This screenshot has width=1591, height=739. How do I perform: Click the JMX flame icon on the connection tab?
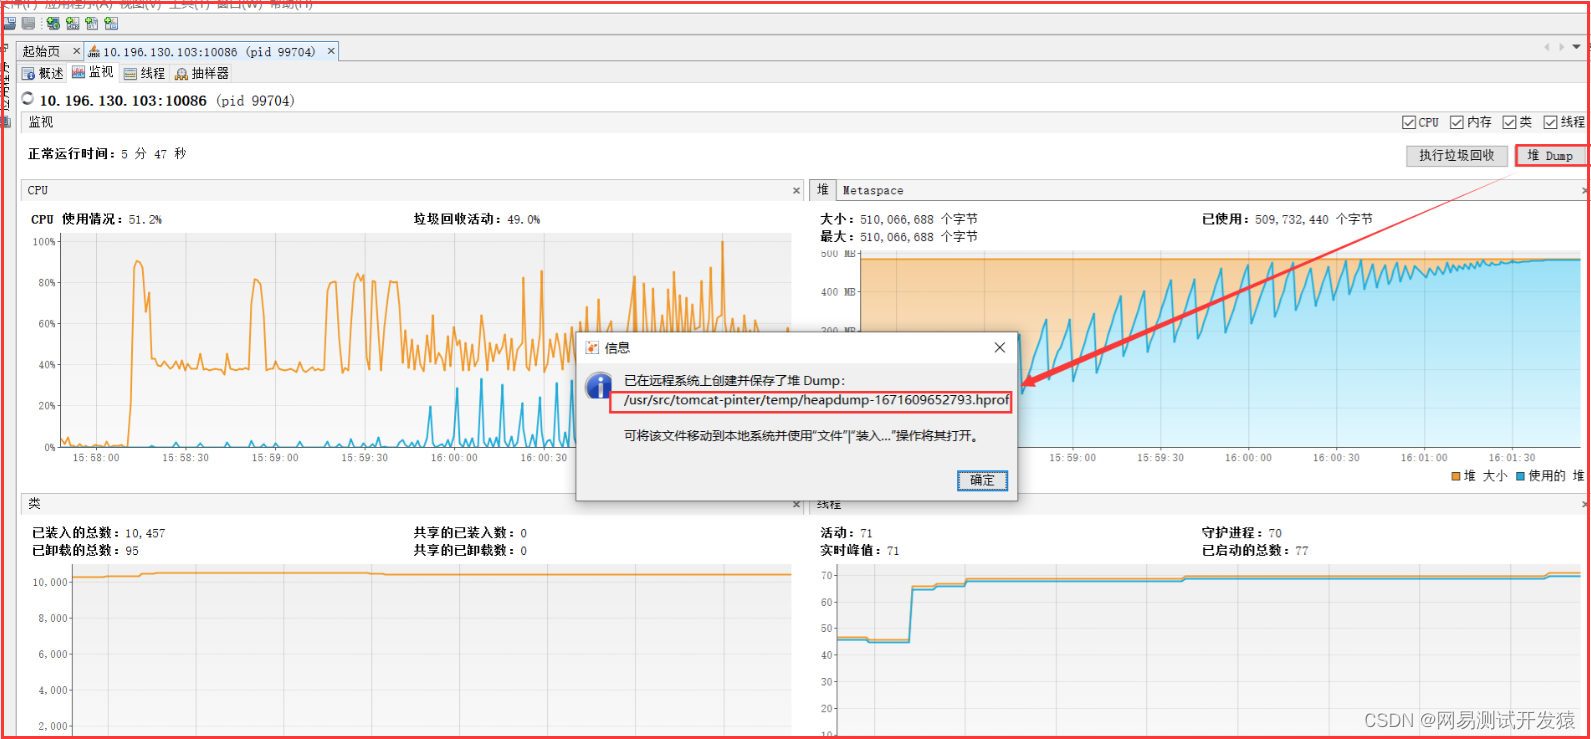[94, 51]
